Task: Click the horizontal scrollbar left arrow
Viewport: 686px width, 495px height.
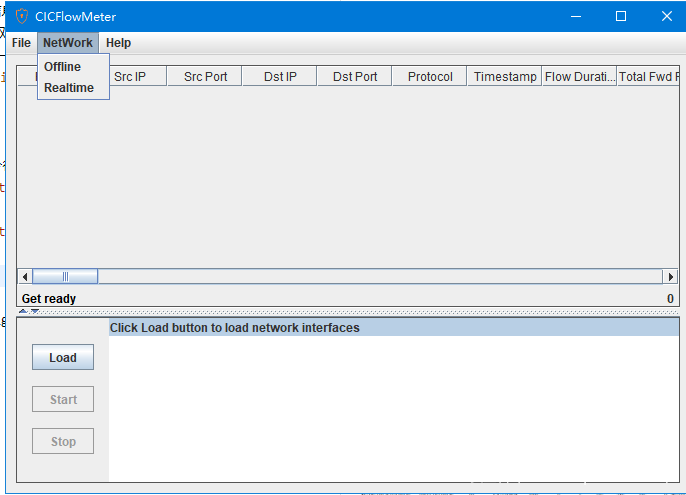Action: [26, 276]
